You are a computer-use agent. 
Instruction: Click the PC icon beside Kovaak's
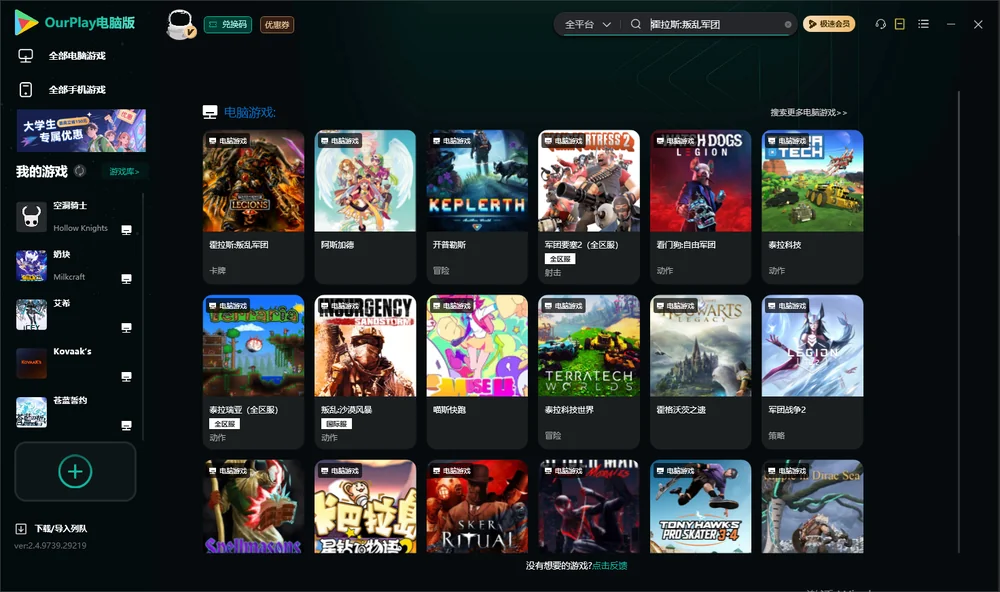click(x=126, y=376)
